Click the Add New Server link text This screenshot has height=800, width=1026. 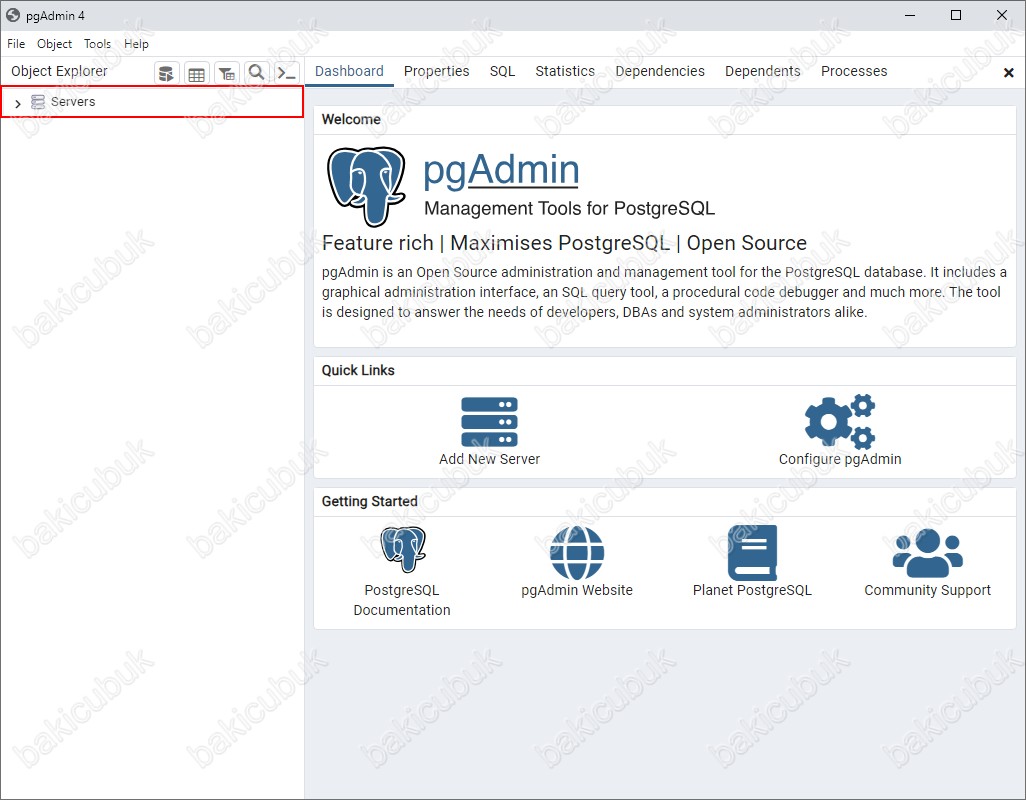[x=489, y=459]
